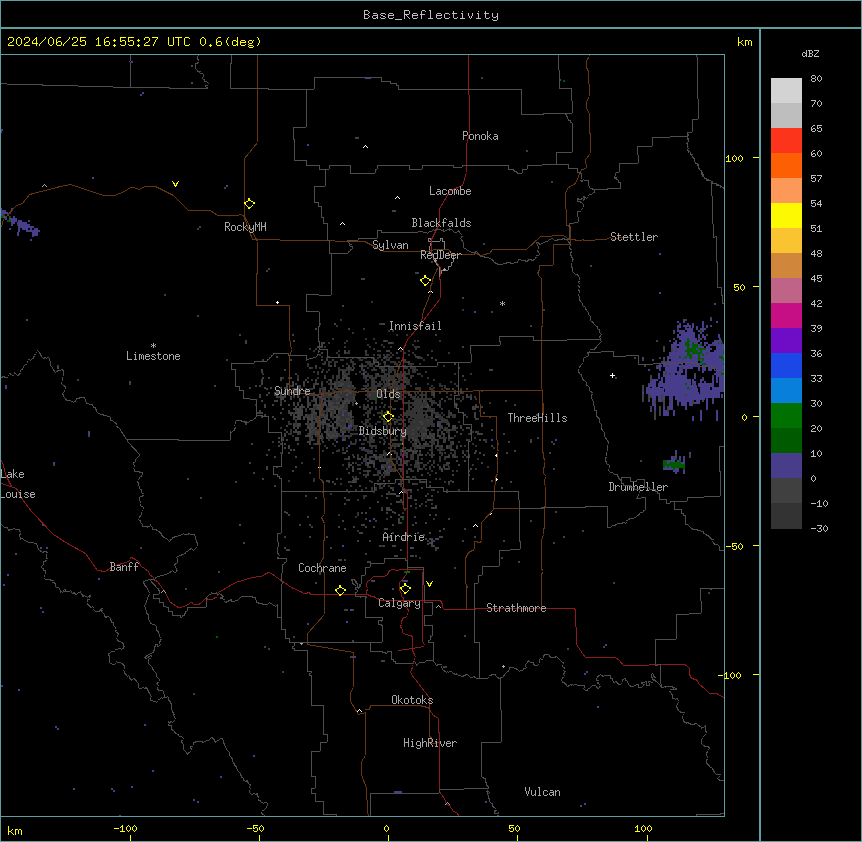This screenshot has width=862, height=842.
Task: Click the Vulcan city label
Action: (542, 792)
